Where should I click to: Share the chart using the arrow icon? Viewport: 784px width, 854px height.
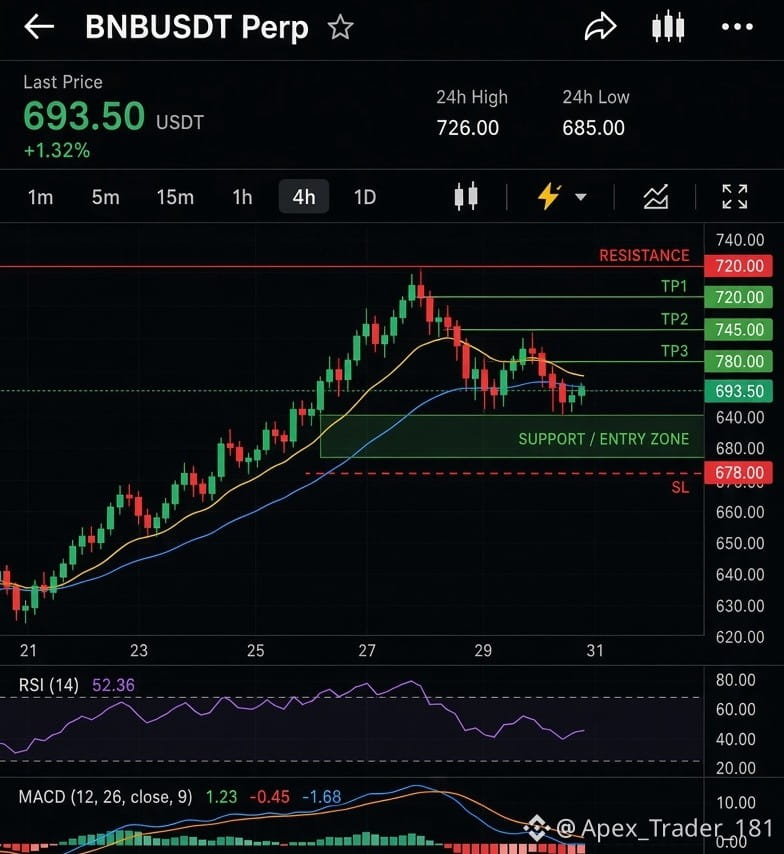600,27
